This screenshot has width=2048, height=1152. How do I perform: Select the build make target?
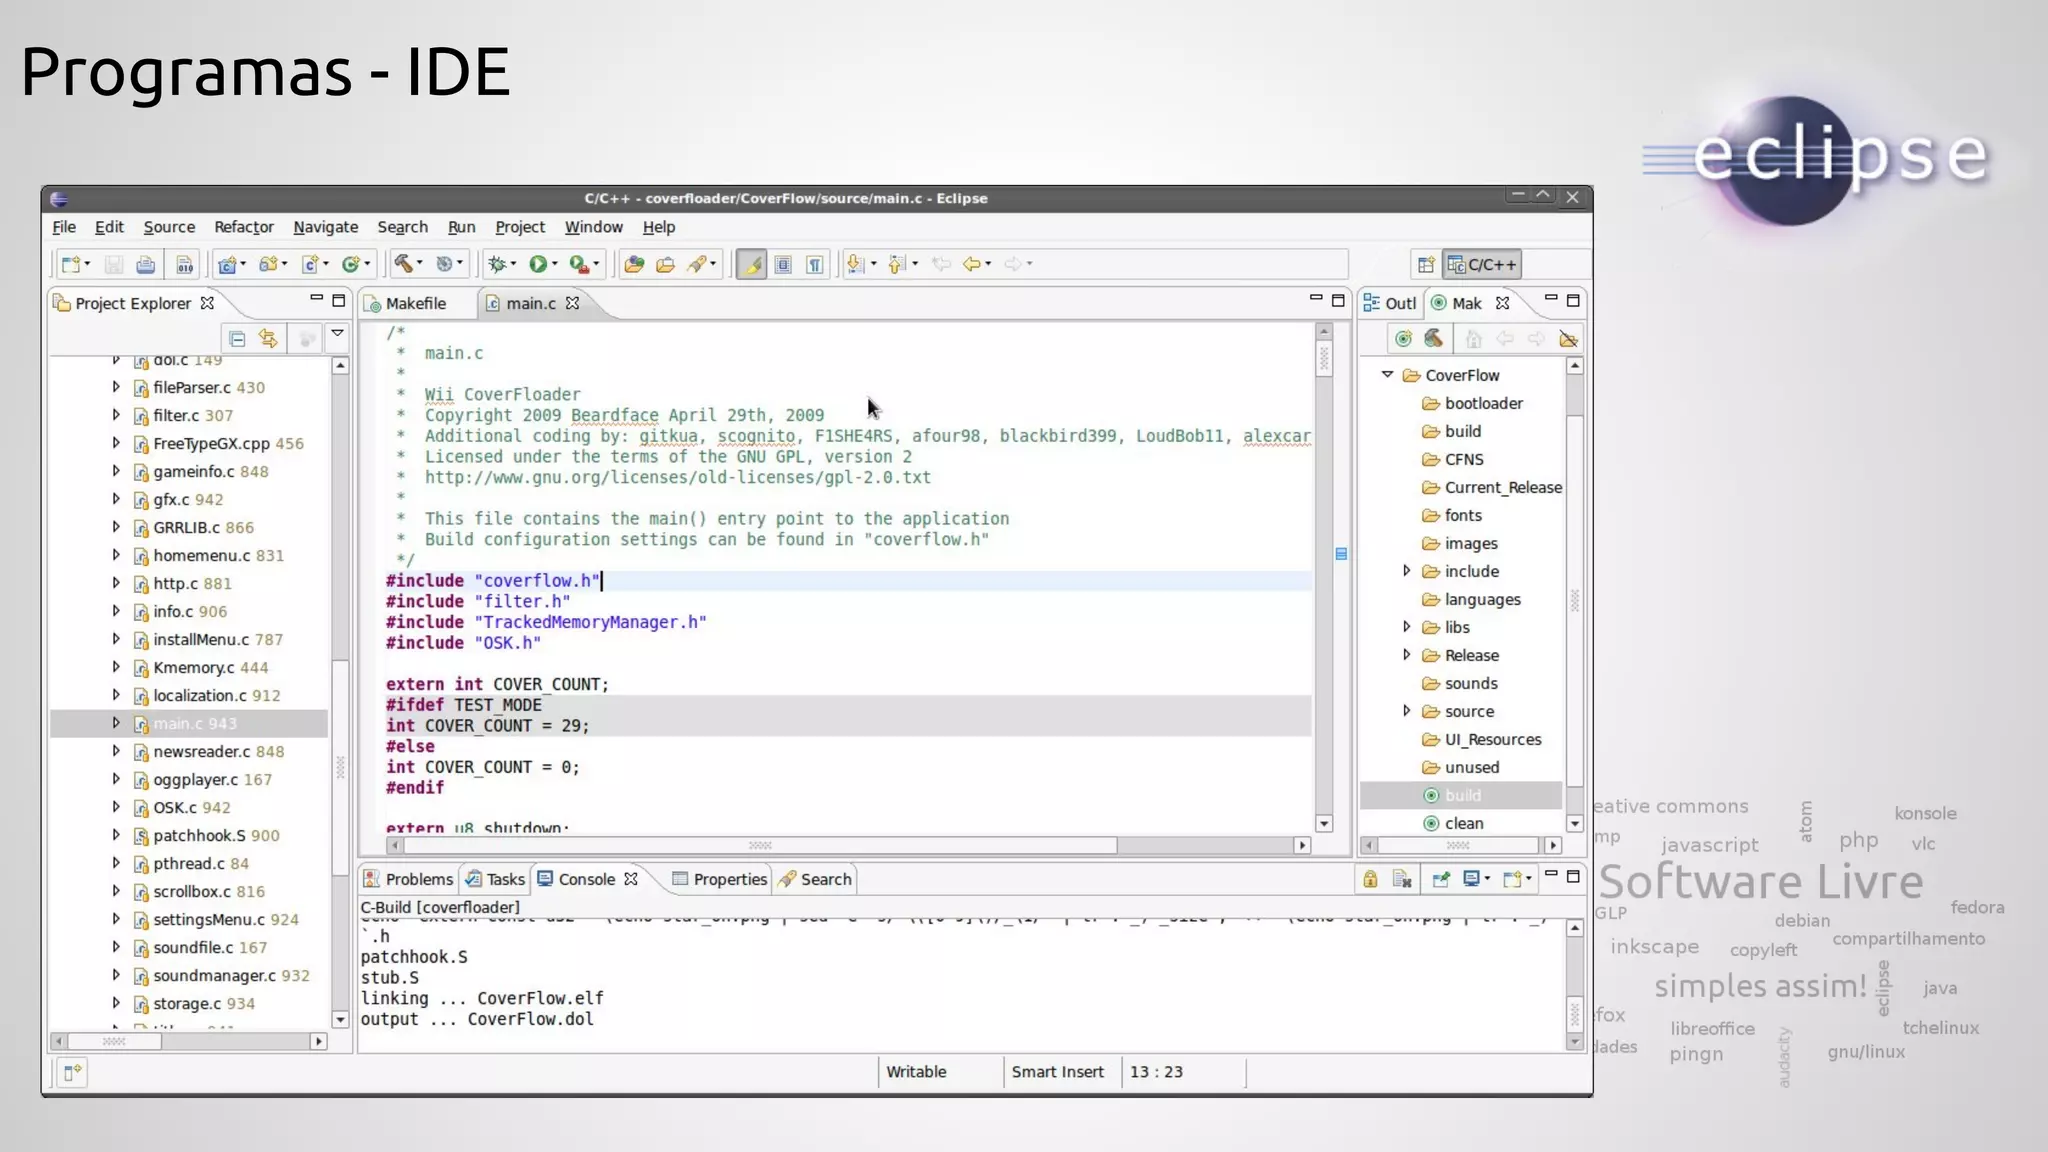point(1462,796)
